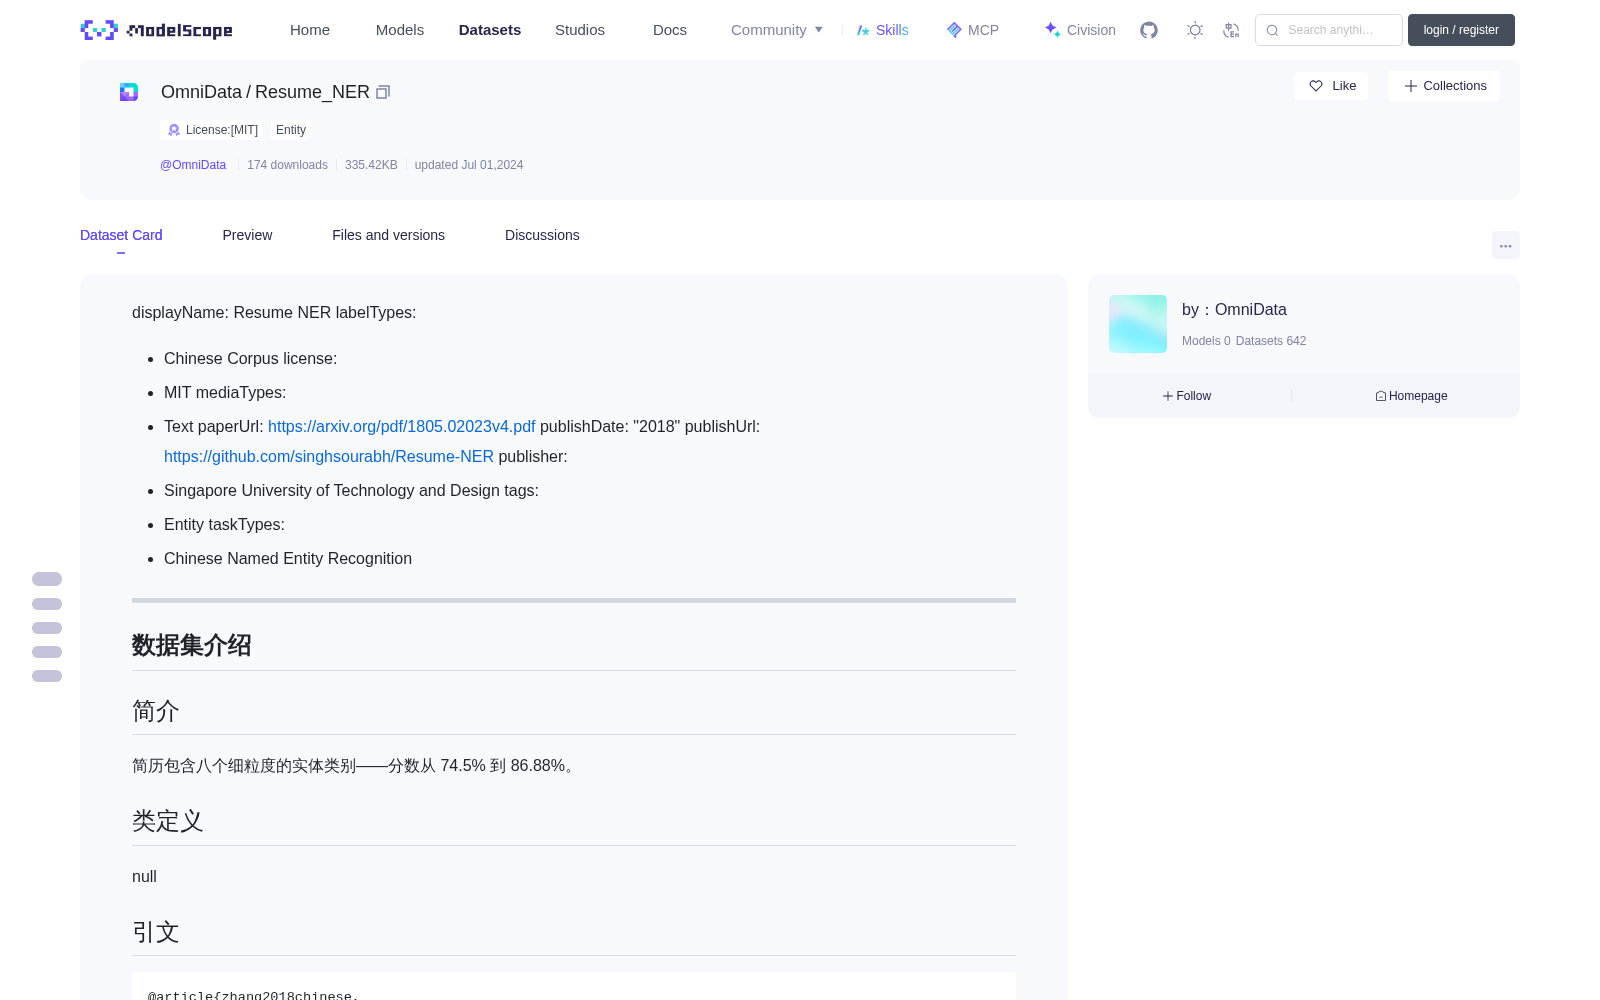
Task: Click the "Models 0" count
Action: (1206, 341)
